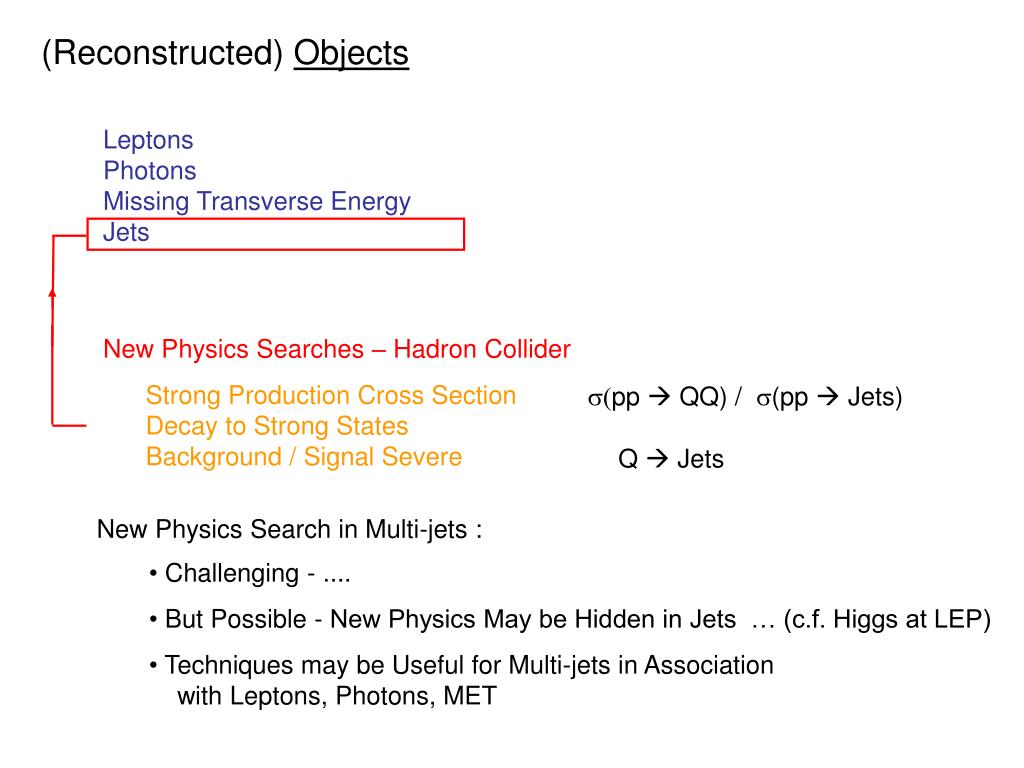Click the (Reconstructed) word in title
The width and height of the screenshot is (1024, 768).
pyautogui.click(x=162, y=54)
